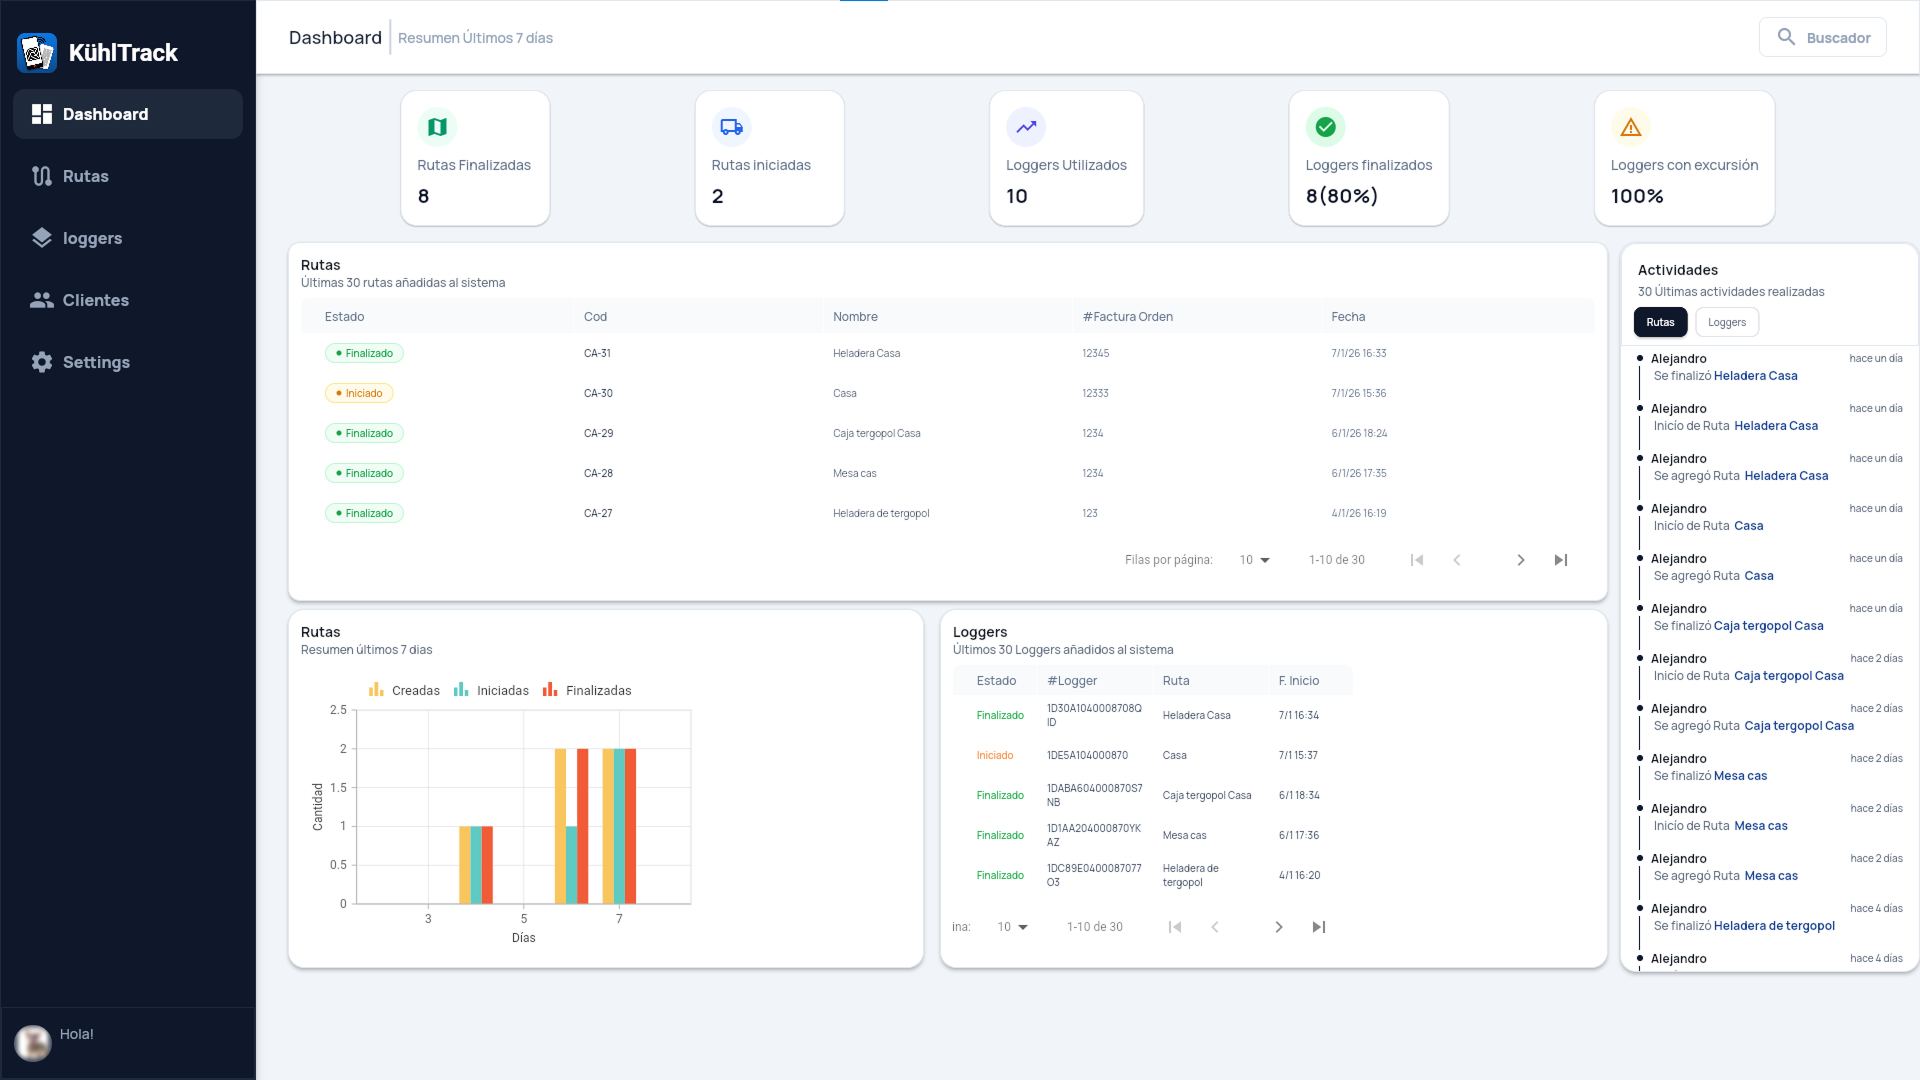Go to next page in Loggers table
1920x1080 pixels.
pyautogui.click(x=1279, y=927)
